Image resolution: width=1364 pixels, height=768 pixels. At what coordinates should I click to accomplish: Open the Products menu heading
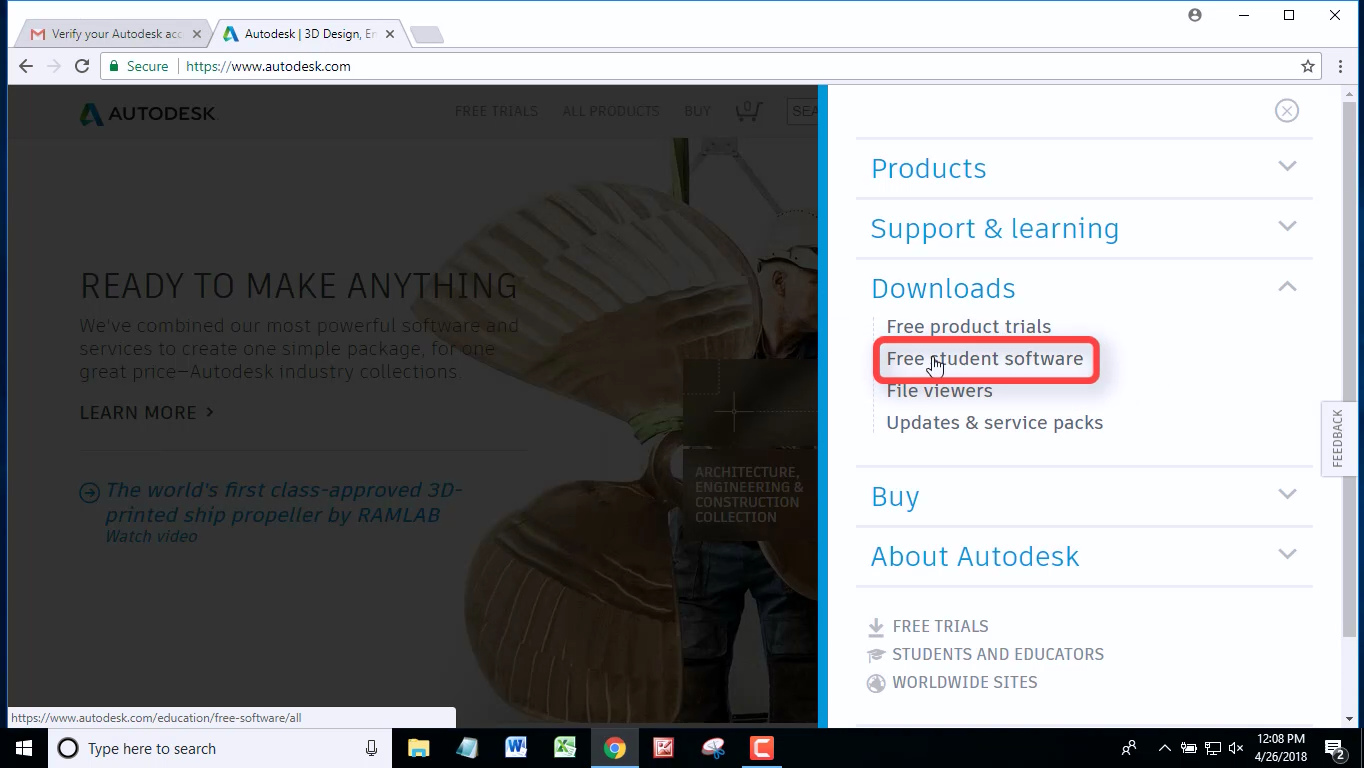928,168
